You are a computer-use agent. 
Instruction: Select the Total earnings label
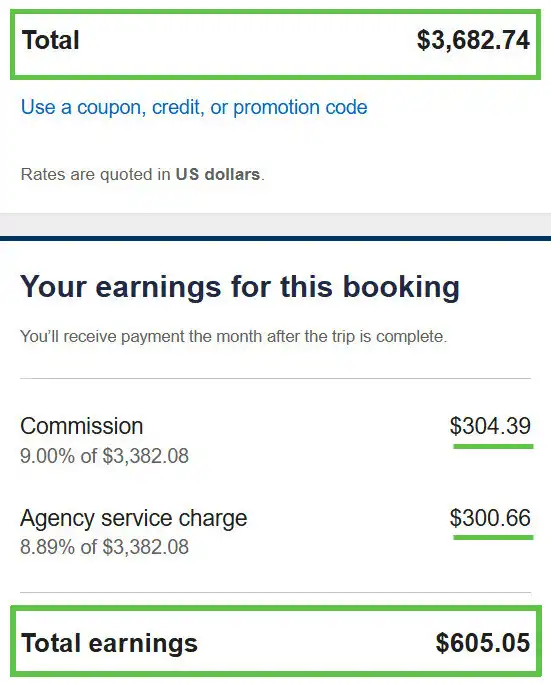[109, 643]
